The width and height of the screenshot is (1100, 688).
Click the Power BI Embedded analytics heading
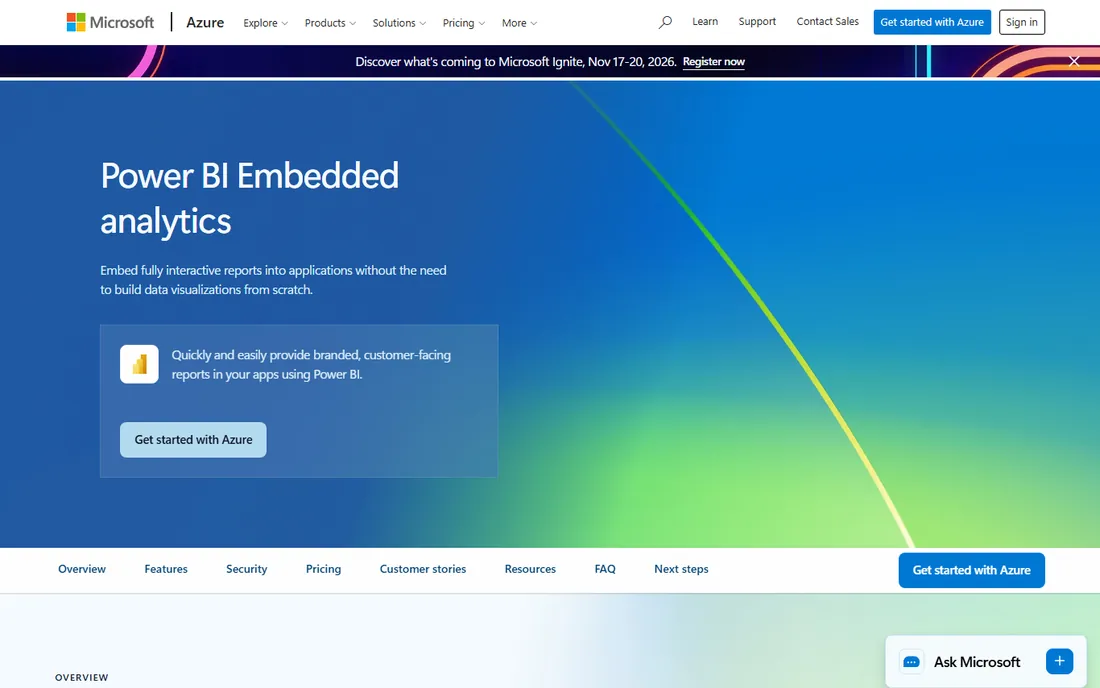(249, 198)
